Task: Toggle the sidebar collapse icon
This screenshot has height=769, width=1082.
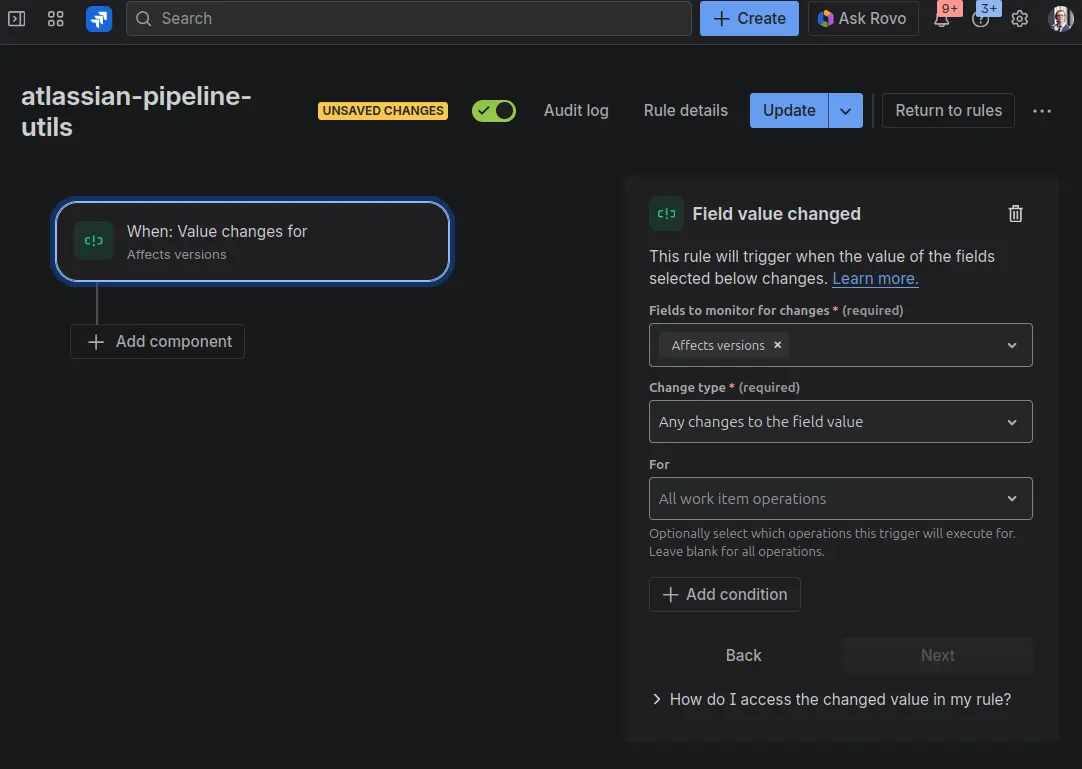Action: (17, 19)
